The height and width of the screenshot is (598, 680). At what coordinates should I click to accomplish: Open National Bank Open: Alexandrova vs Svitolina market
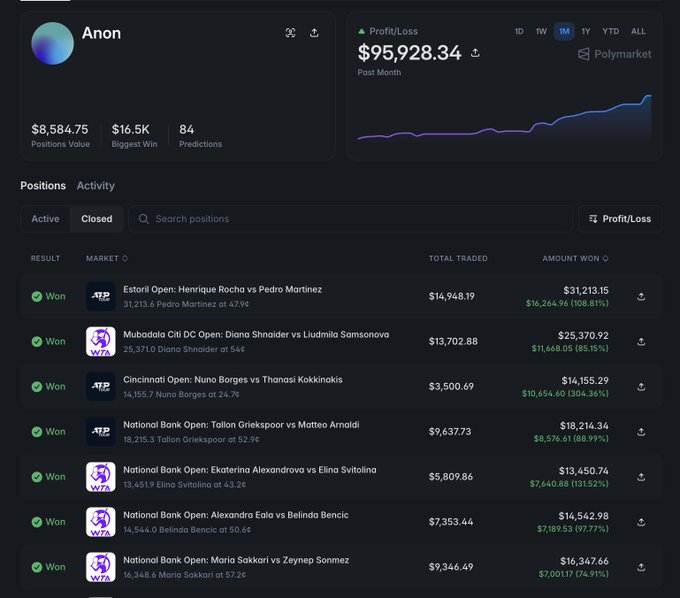click(250, 470)
